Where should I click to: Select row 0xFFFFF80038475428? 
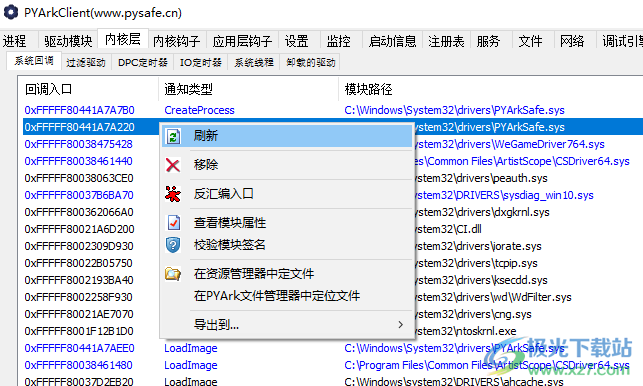coord(78,144)
